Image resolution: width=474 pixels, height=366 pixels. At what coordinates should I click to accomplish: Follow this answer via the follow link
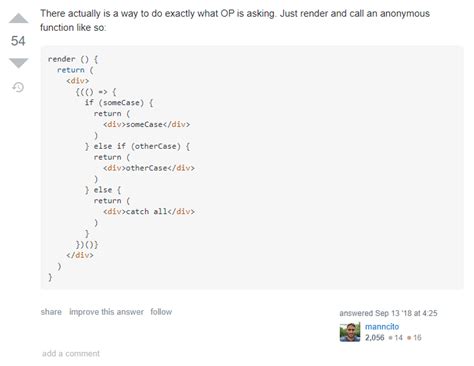coord(161,312)
